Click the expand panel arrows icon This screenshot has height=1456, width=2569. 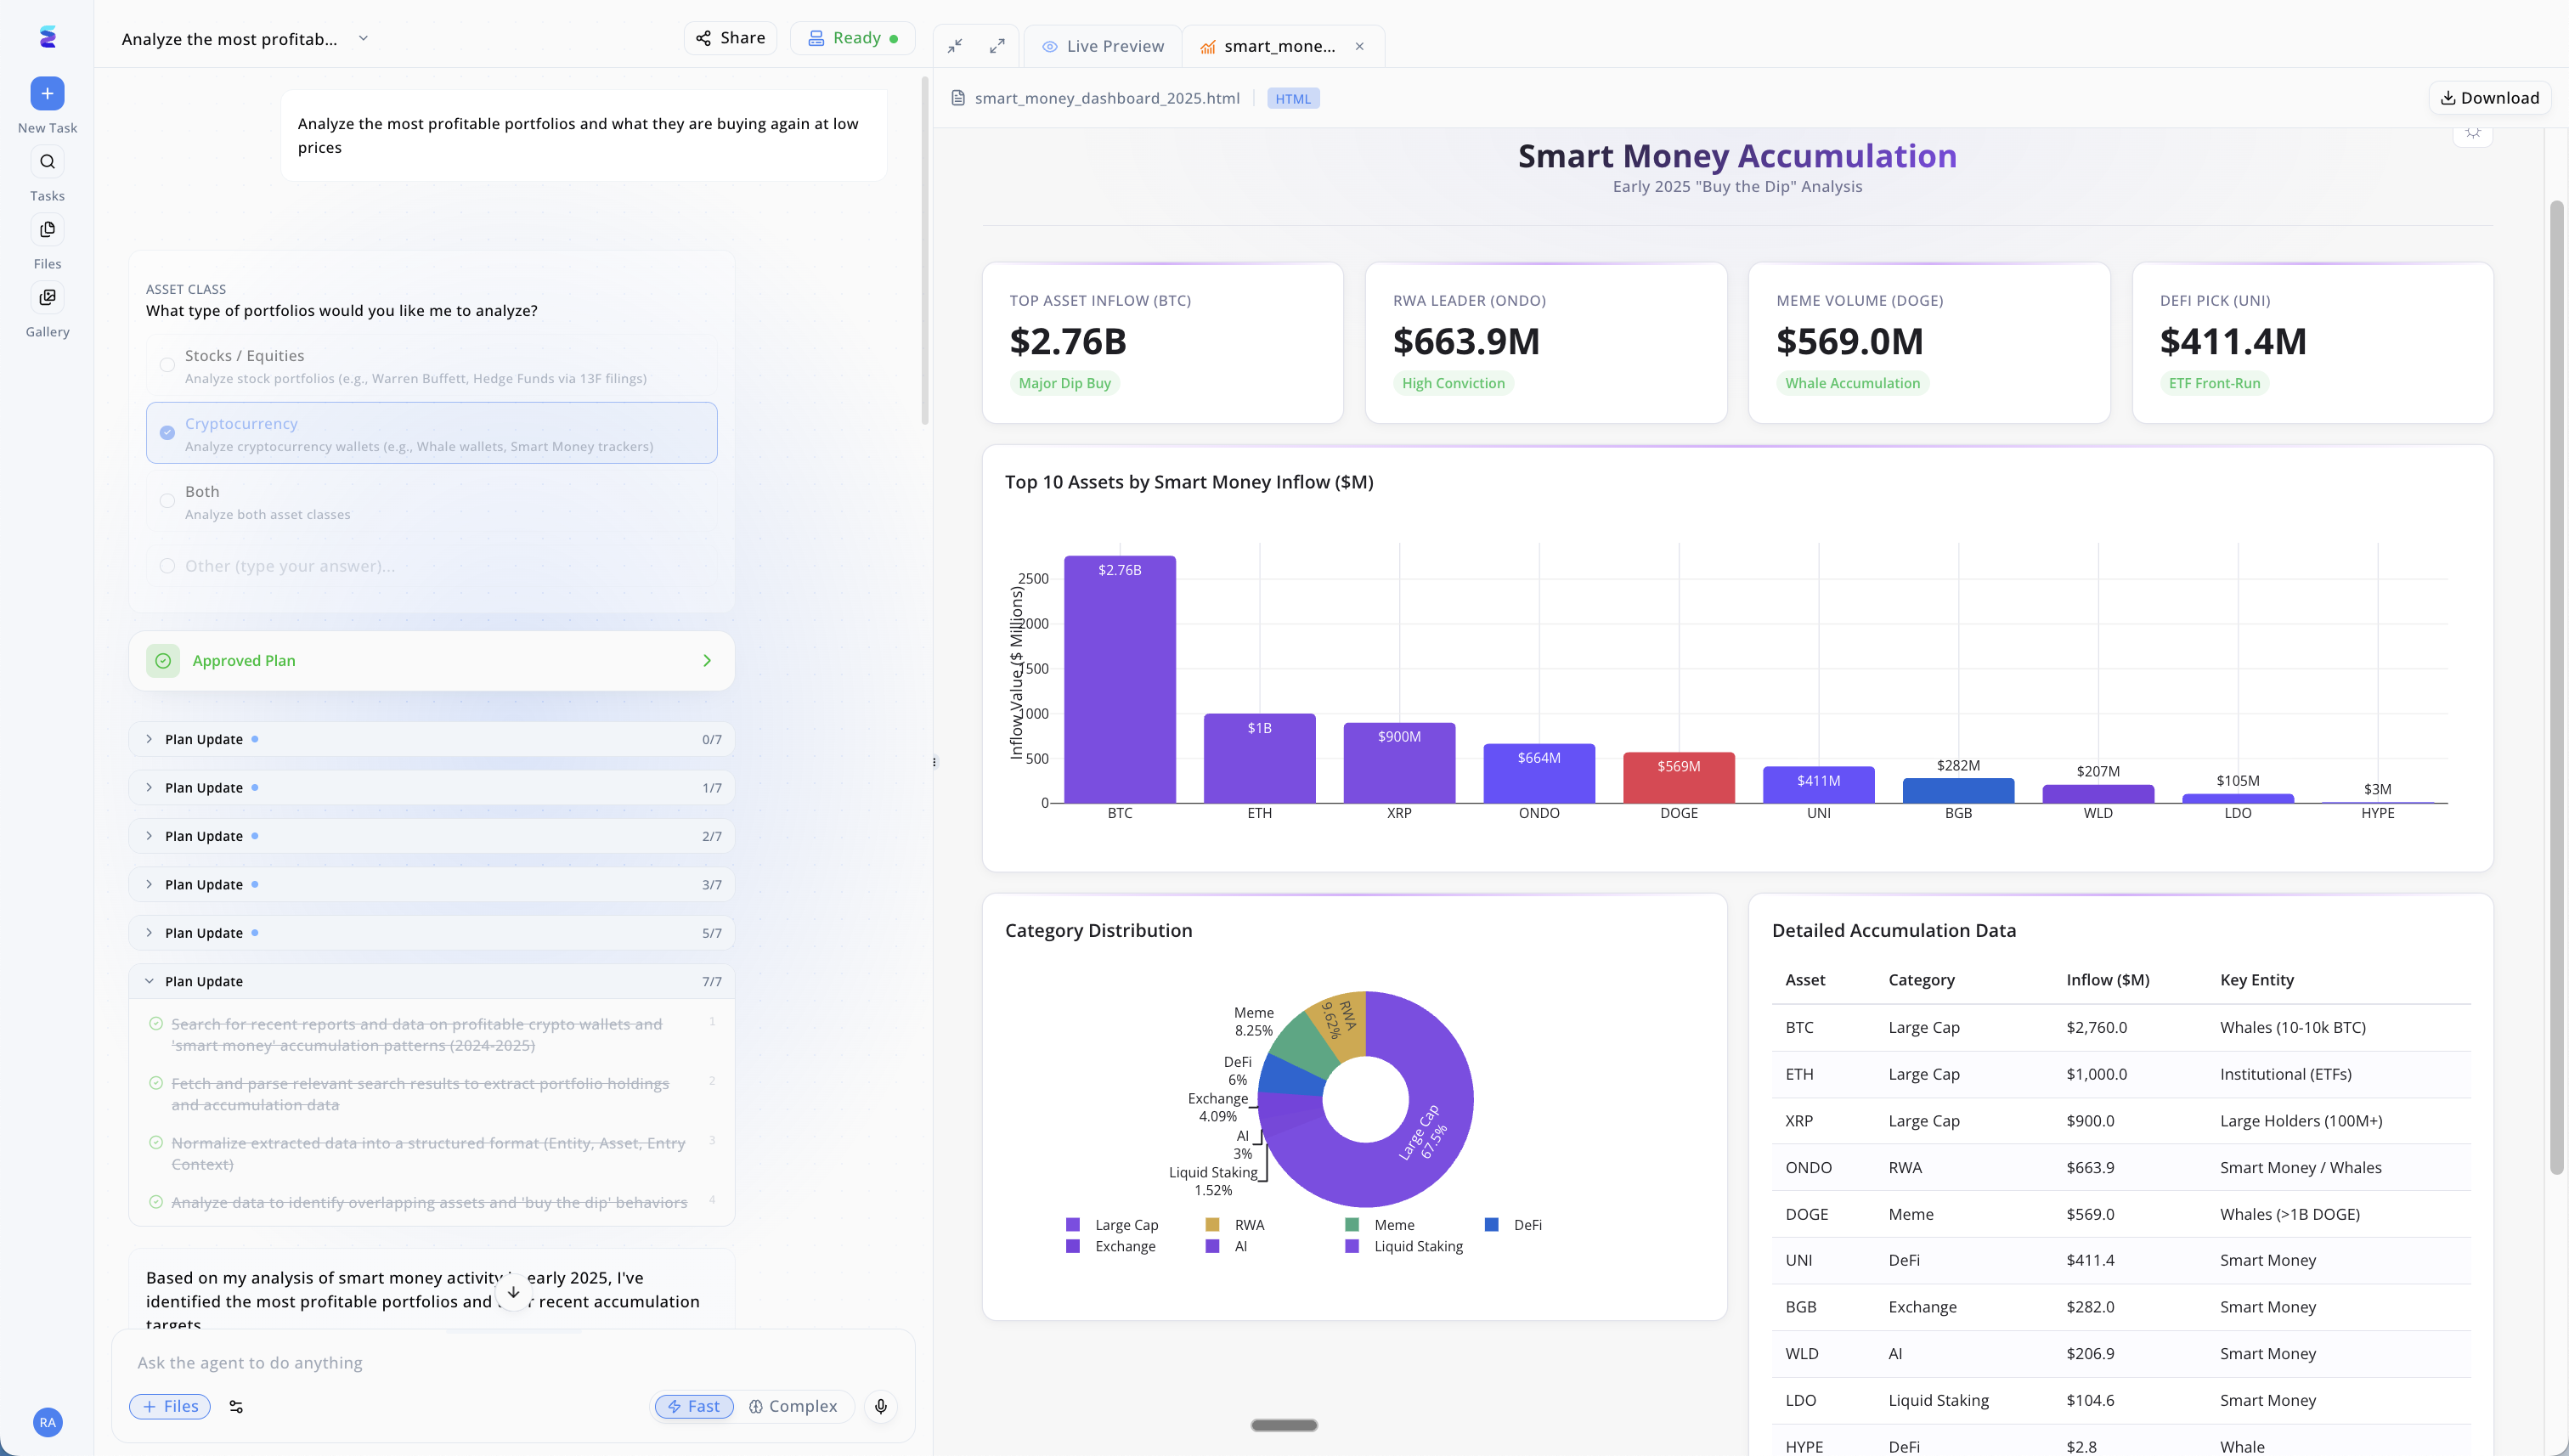(997, 46)
